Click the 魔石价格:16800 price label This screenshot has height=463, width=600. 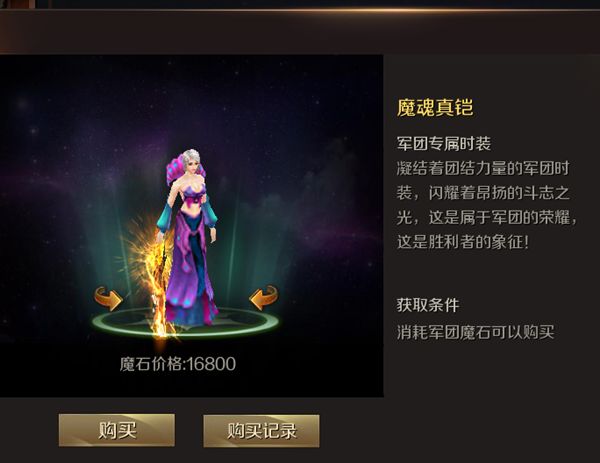point(178,364)
